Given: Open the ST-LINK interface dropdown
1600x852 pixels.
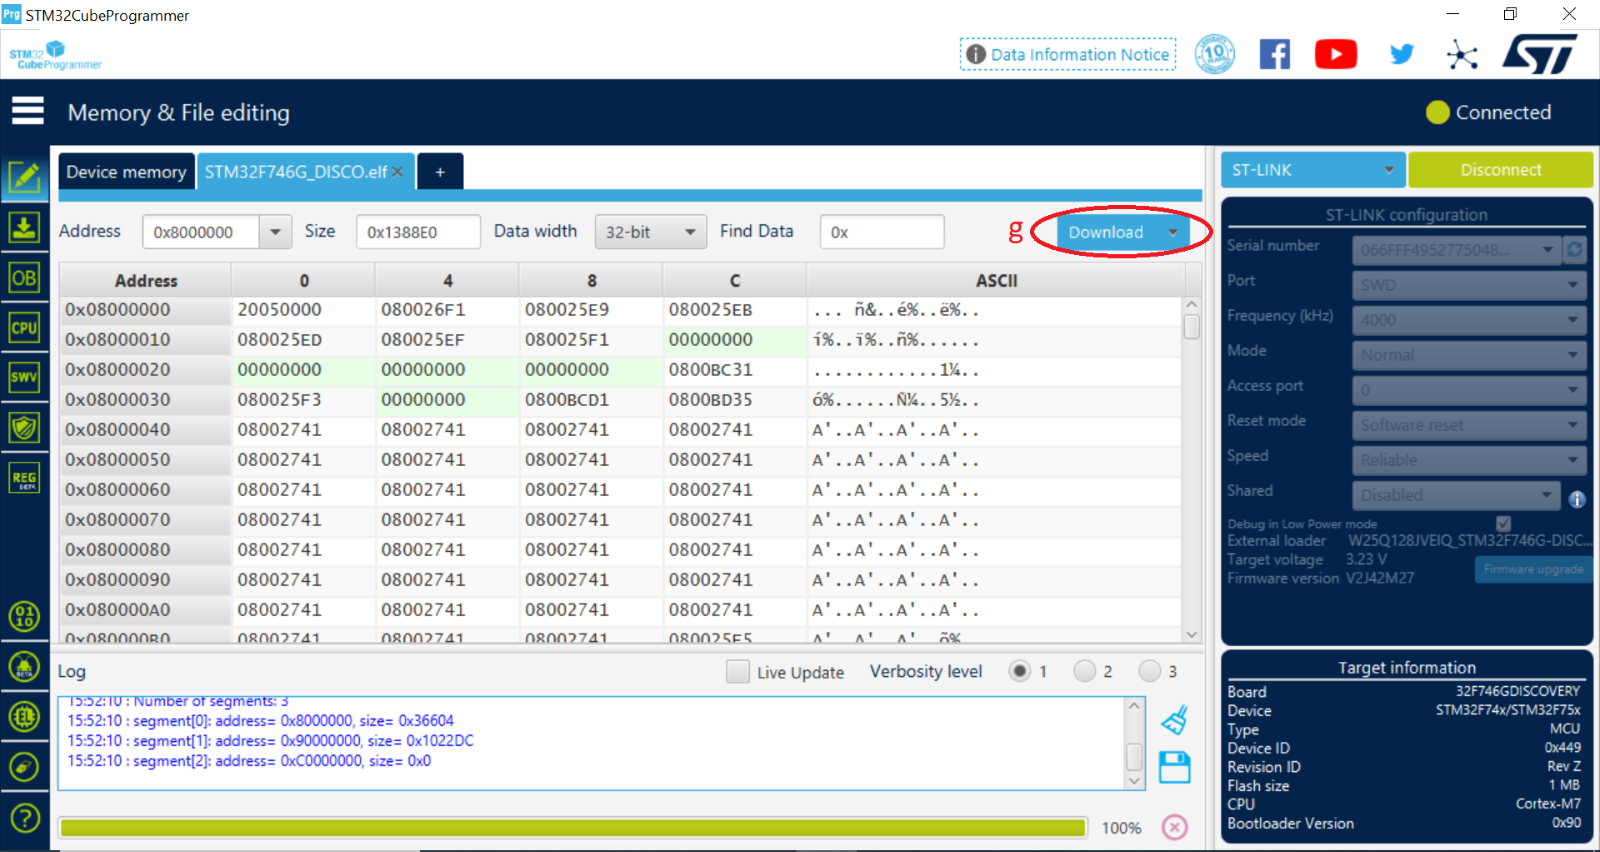Looking at the screenshot, I should [x=1312, y=170].
